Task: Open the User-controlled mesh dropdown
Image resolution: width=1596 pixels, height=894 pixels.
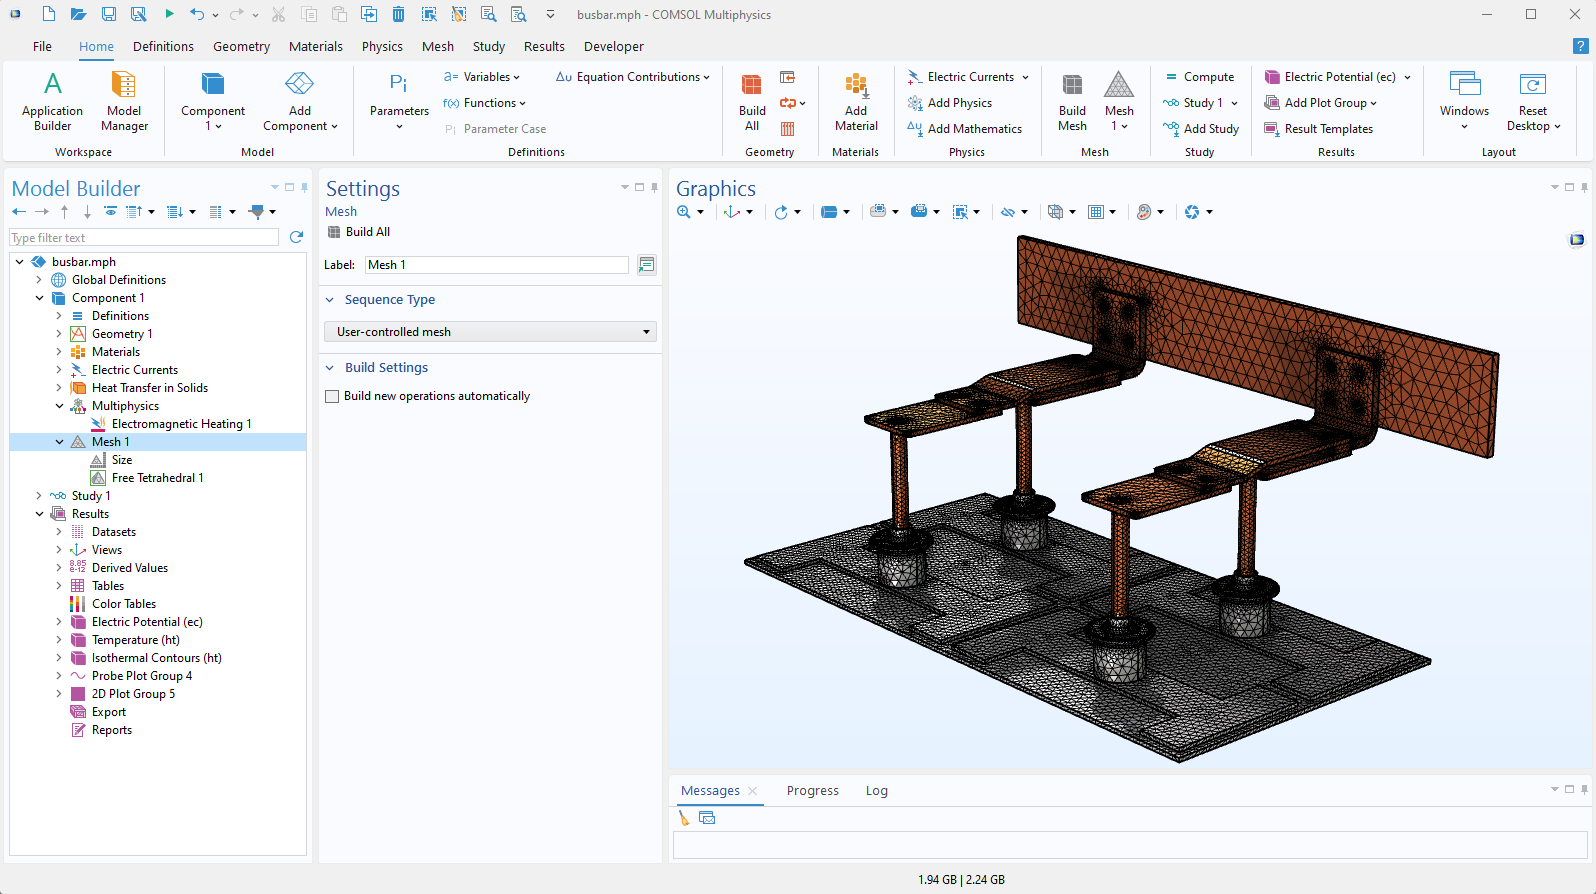Action: 490,332
